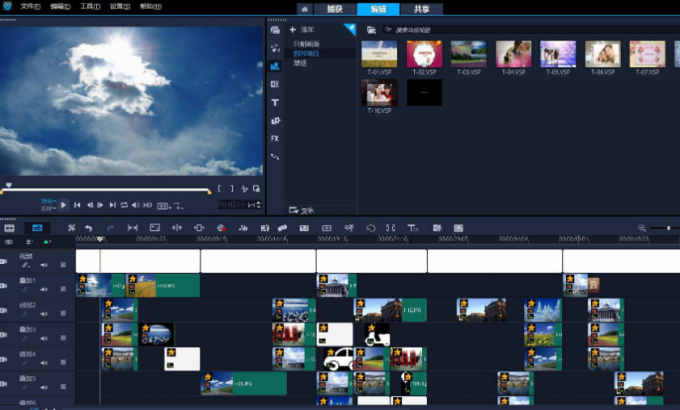680x410 pixels.
Task: Open the video track pen options dropdown
Action: [x=26, y=265]
